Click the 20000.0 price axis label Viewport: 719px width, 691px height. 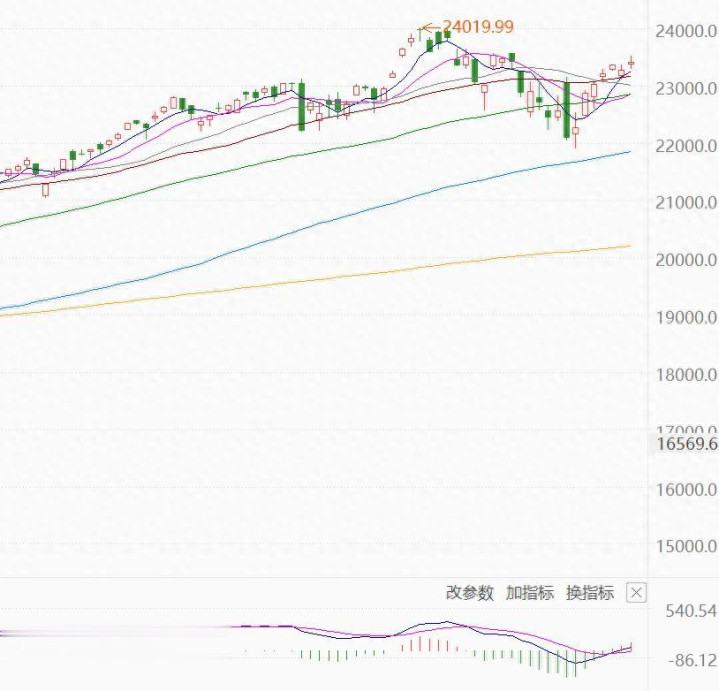pos(686,260)
